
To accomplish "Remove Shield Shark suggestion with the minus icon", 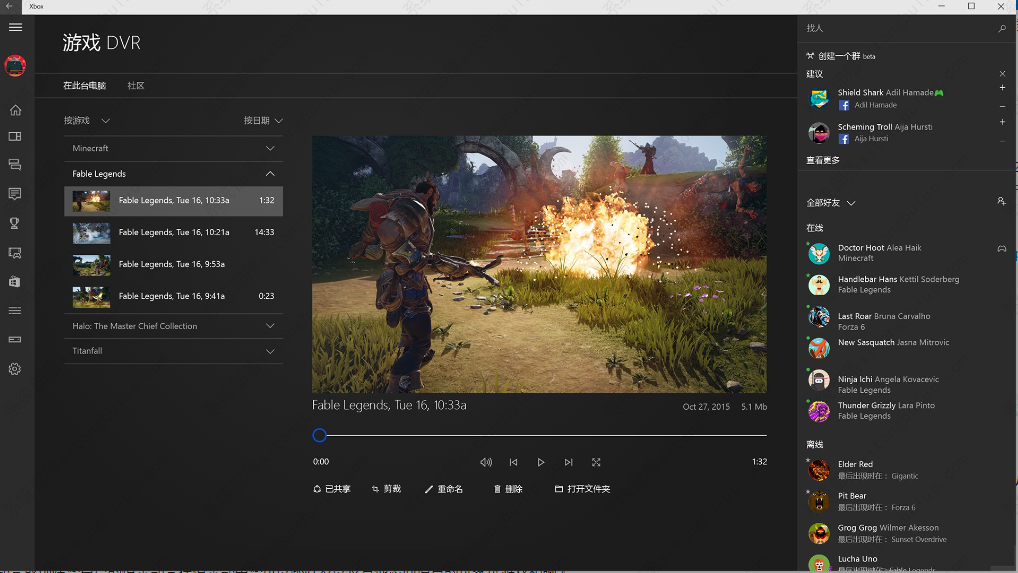I will 1002,106.
